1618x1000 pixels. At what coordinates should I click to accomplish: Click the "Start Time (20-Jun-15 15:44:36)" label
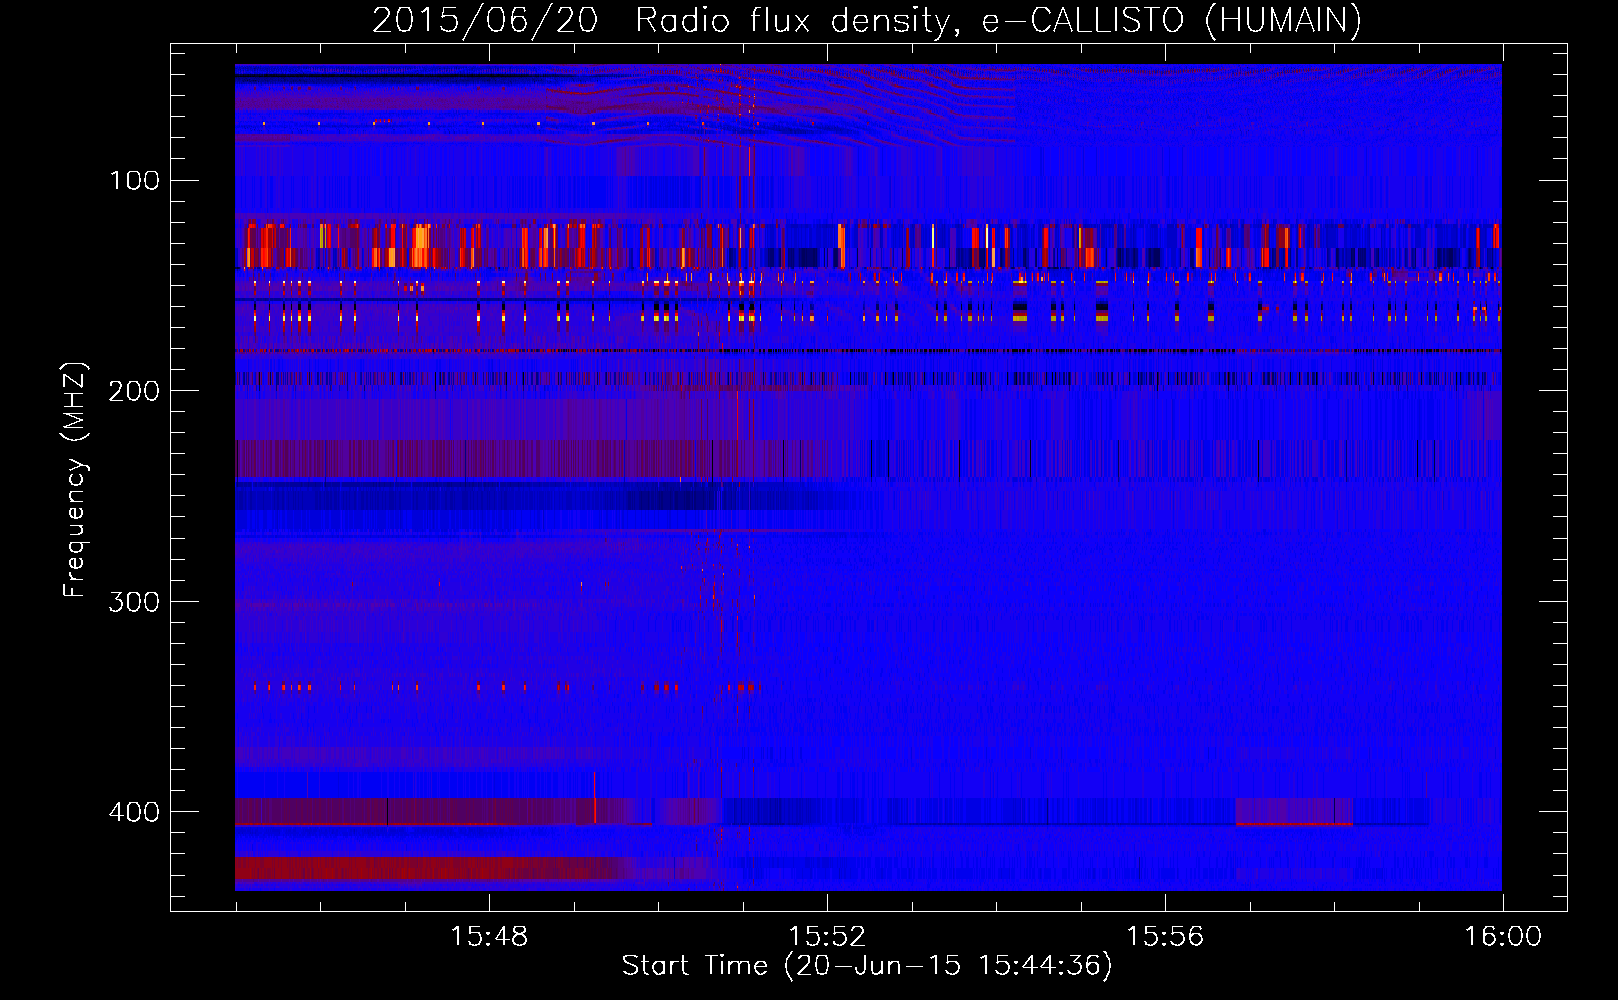click(867, 966)
